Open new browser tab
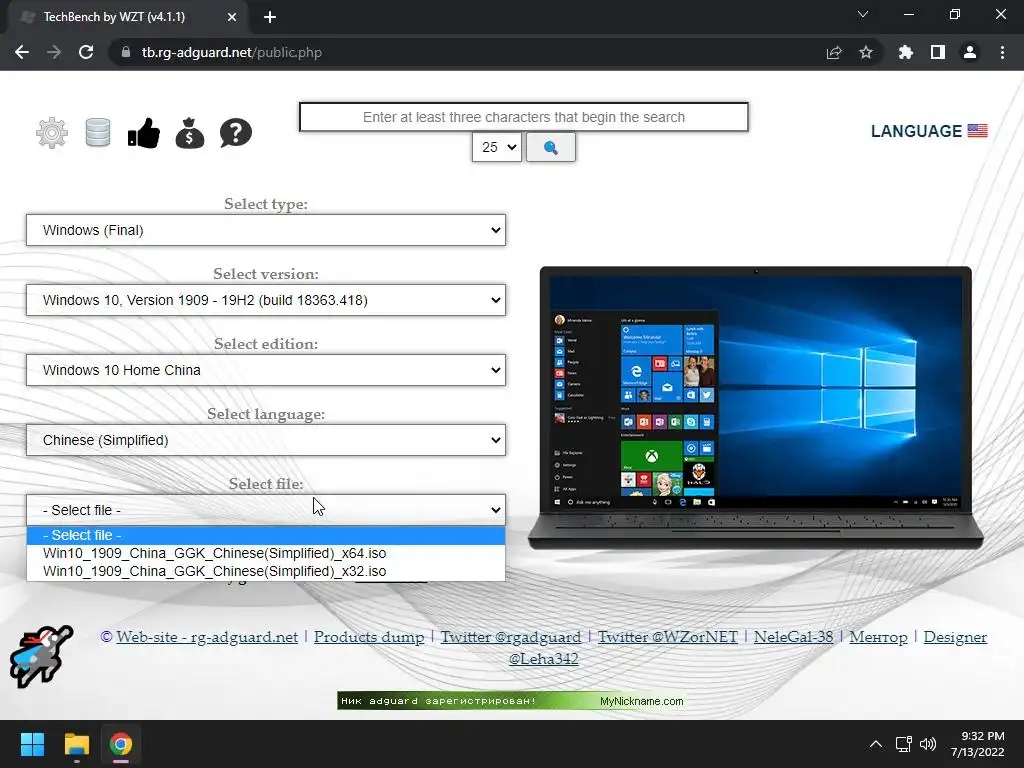1024x768 pixels. [270, 17]
